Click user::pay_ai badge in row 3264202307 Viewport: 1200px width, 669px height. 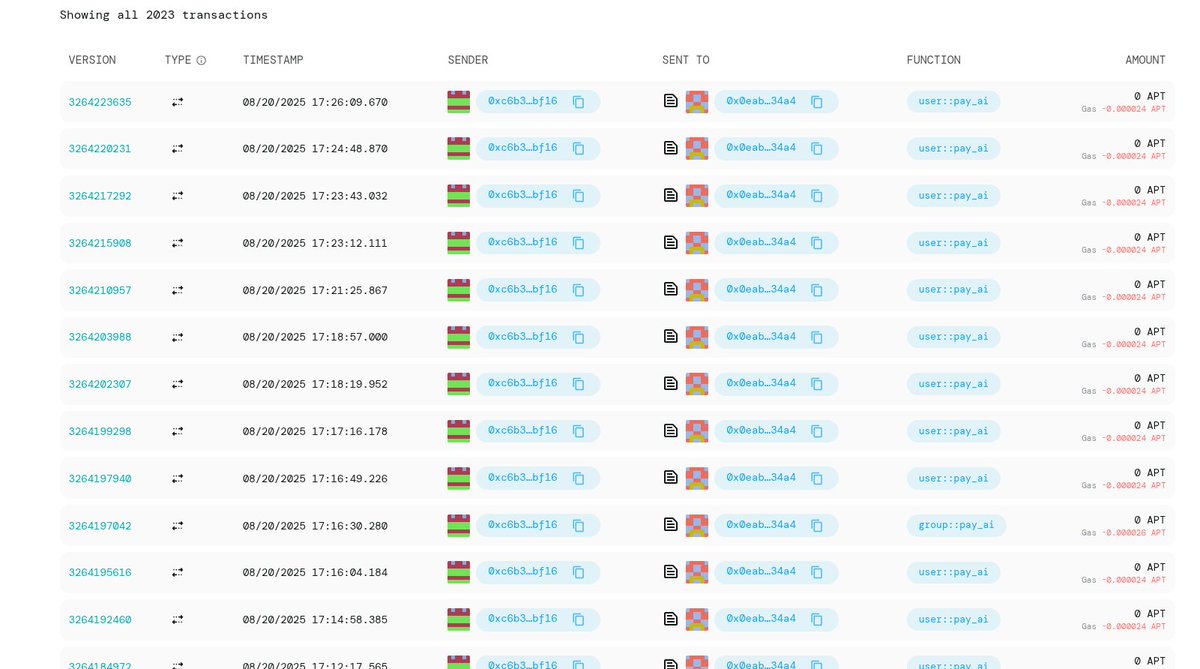click(x=954, y=383)
